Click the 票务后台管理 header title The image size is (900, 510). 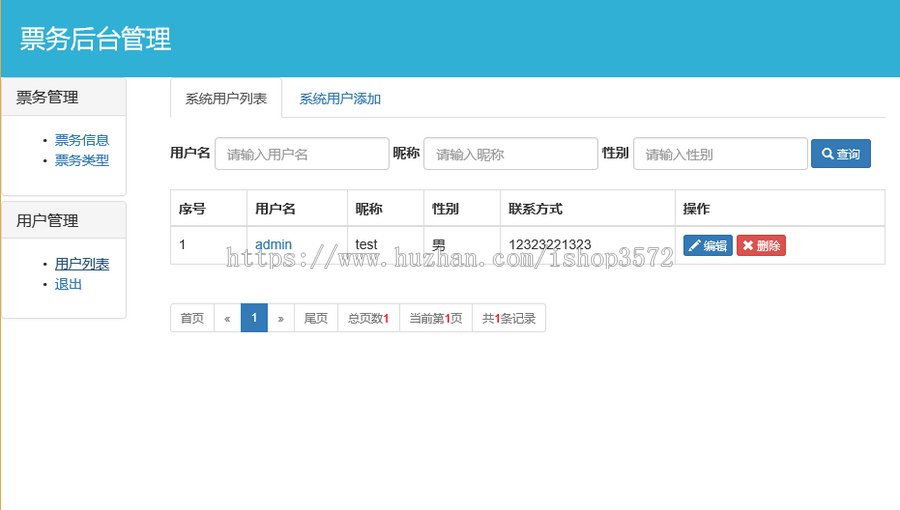point(95,39)
